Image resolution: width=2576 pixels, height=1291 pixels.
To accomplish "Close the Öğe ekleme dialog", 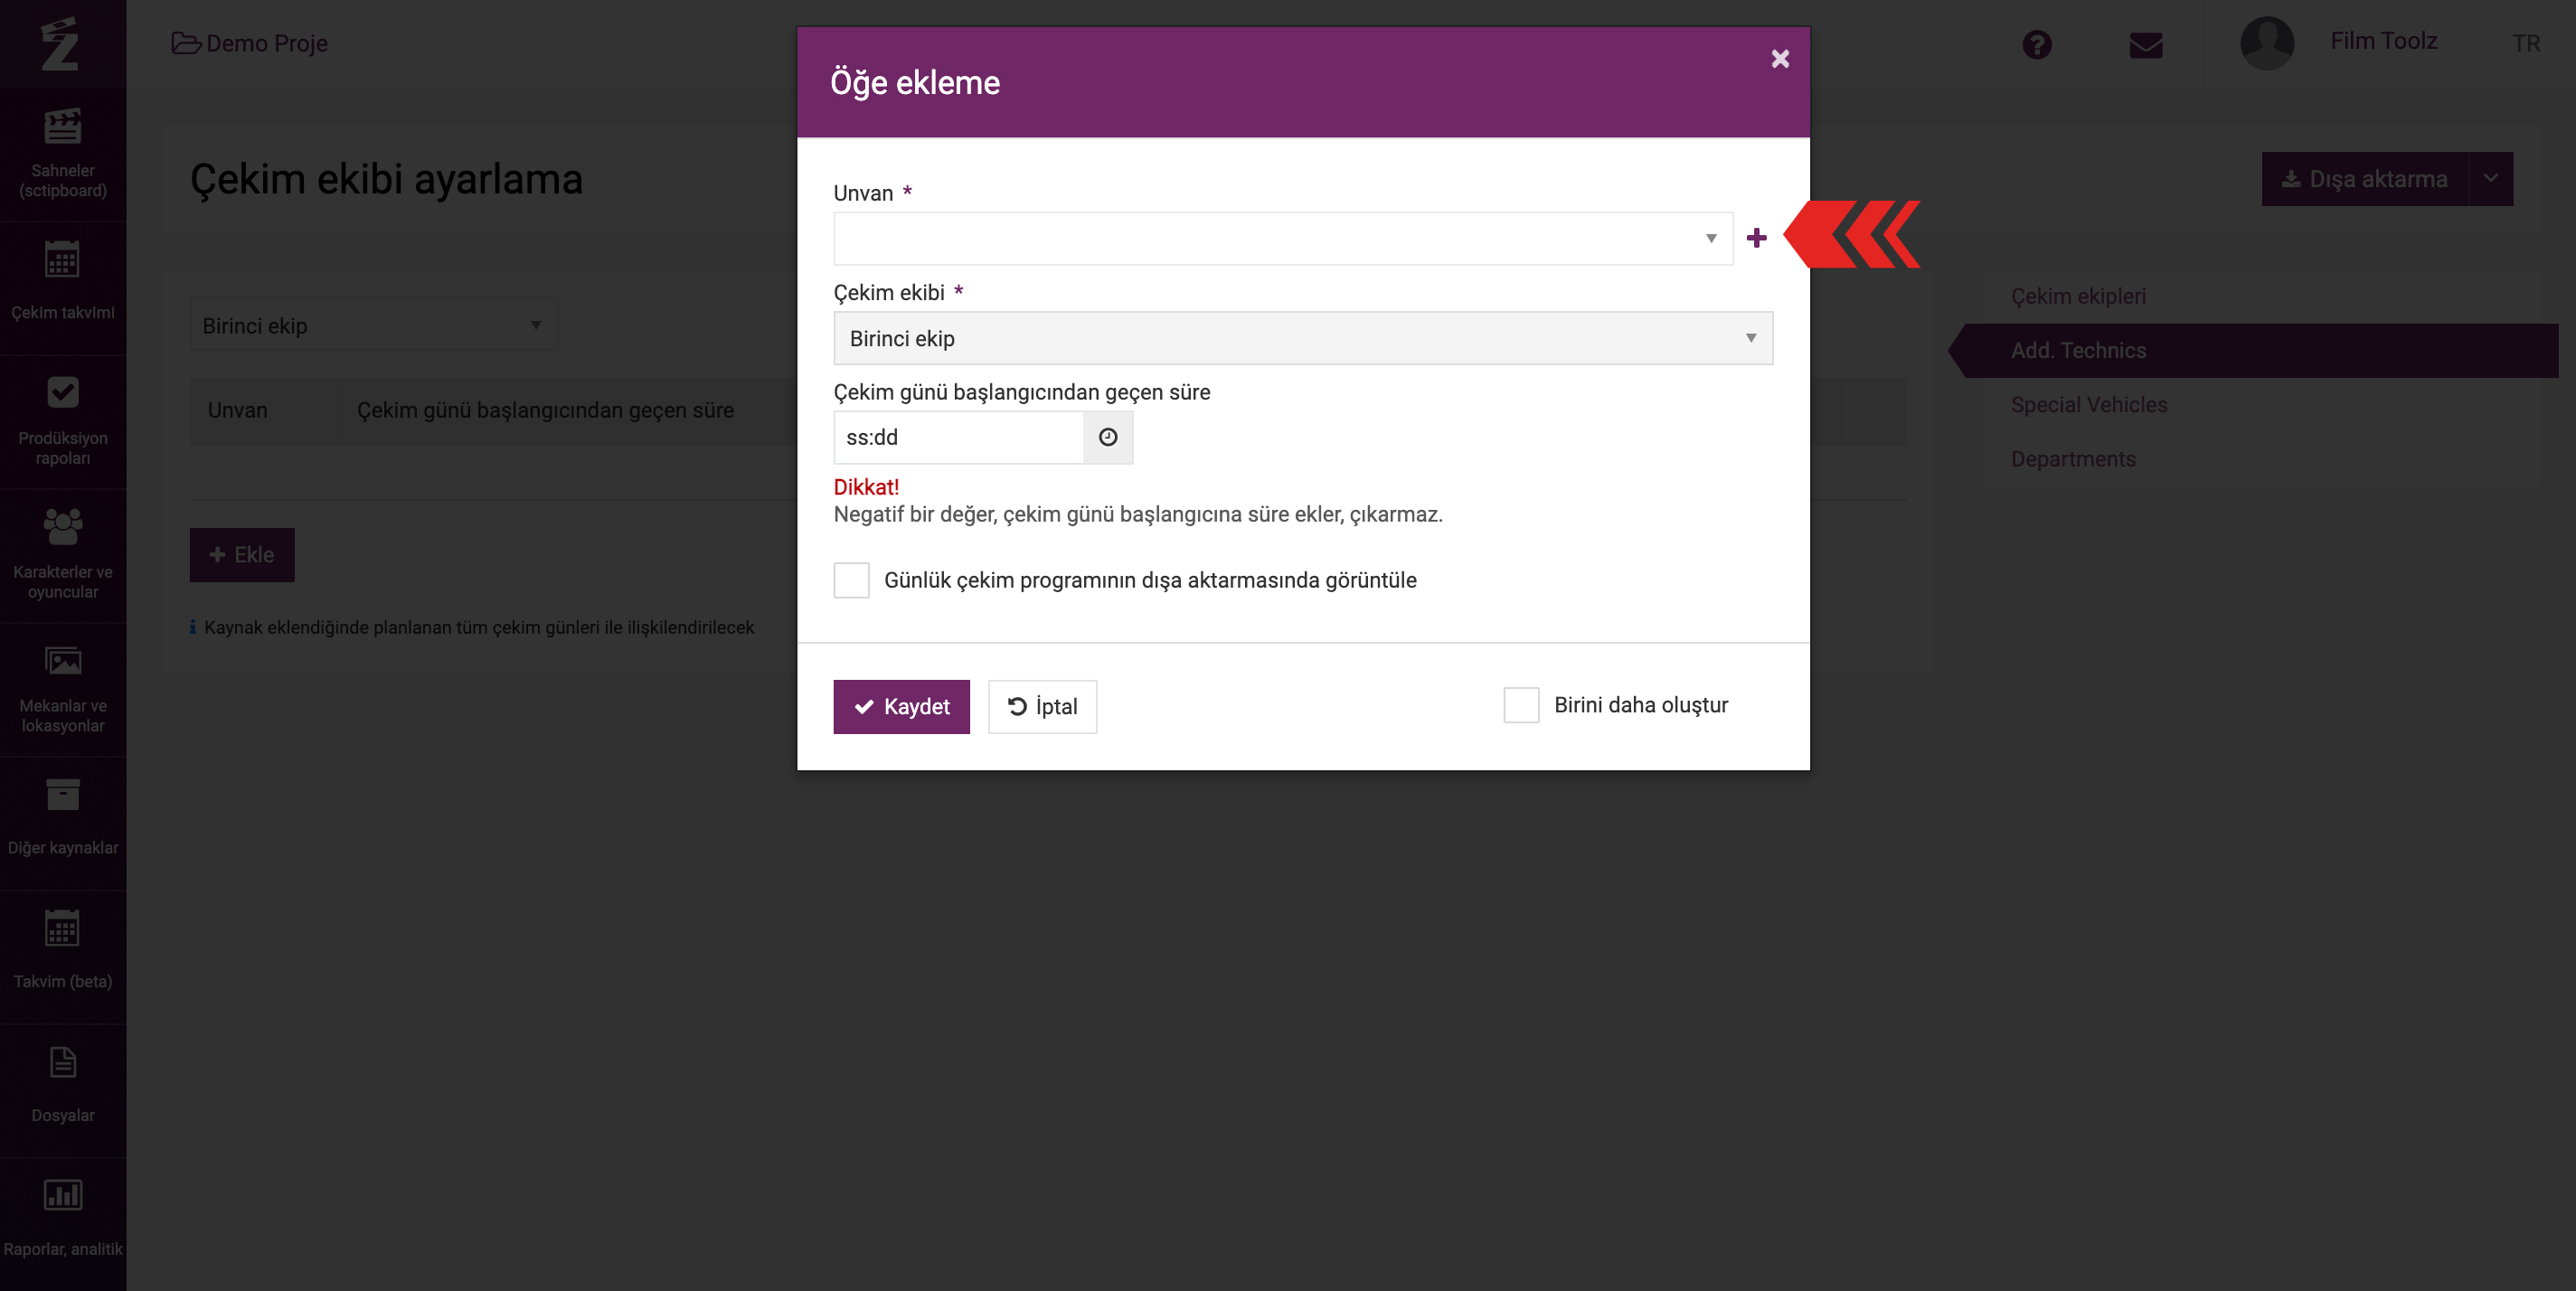I will pos(1780,59).
